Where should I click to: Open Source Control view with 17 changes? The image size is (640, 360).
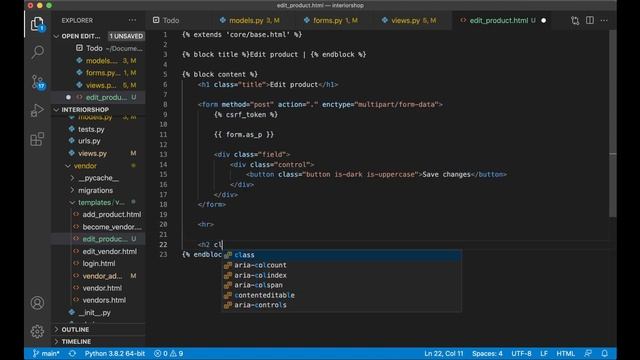pyautogui.click(x=37, y=82)
